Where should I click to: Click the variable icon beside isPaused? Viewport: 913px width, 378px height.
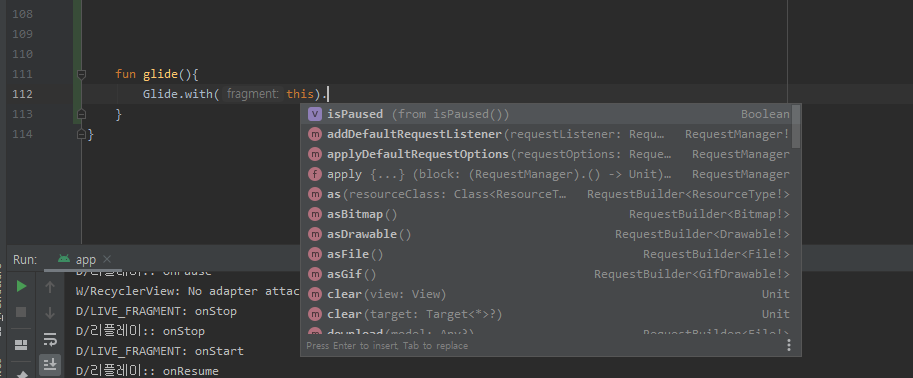pos(315,114)
